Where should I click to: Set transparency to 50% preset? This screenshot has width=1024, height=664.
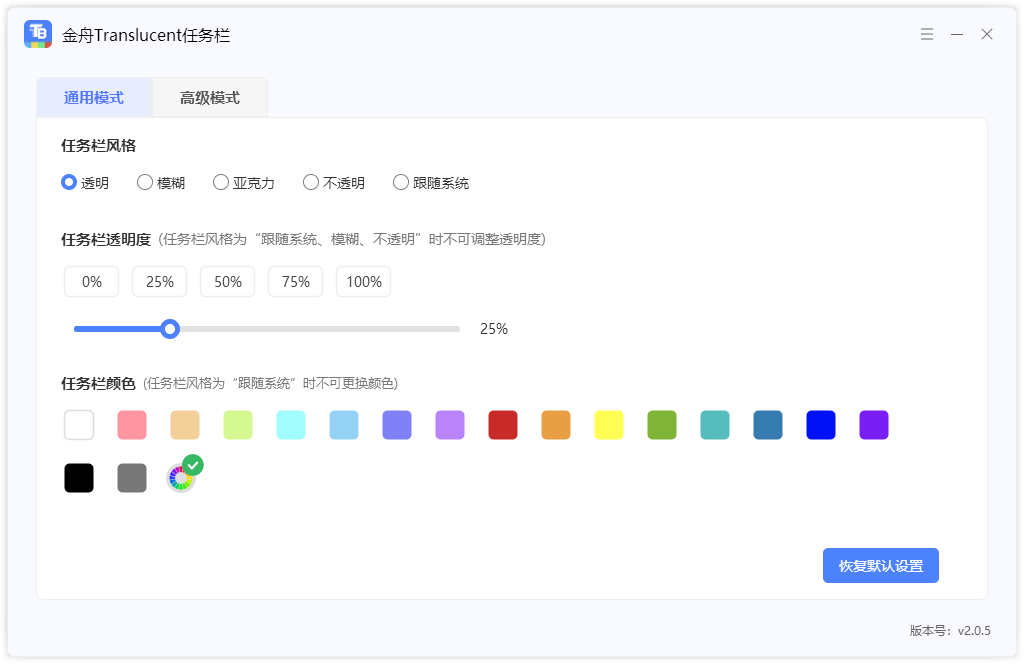228,282
